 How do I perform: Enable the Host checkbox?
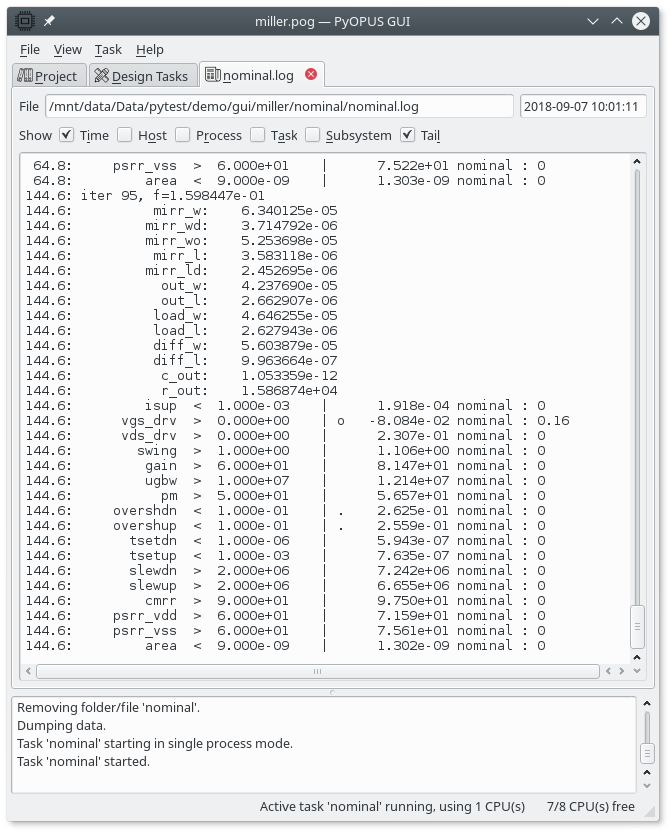[125, 135]
